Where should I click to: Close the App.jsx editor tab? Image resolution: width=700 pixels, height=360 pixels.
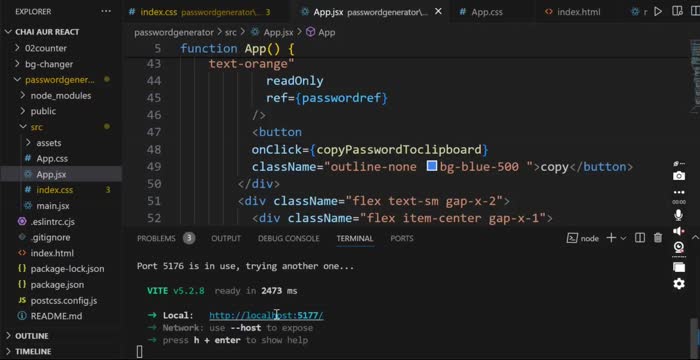click(x=438, y=12)
